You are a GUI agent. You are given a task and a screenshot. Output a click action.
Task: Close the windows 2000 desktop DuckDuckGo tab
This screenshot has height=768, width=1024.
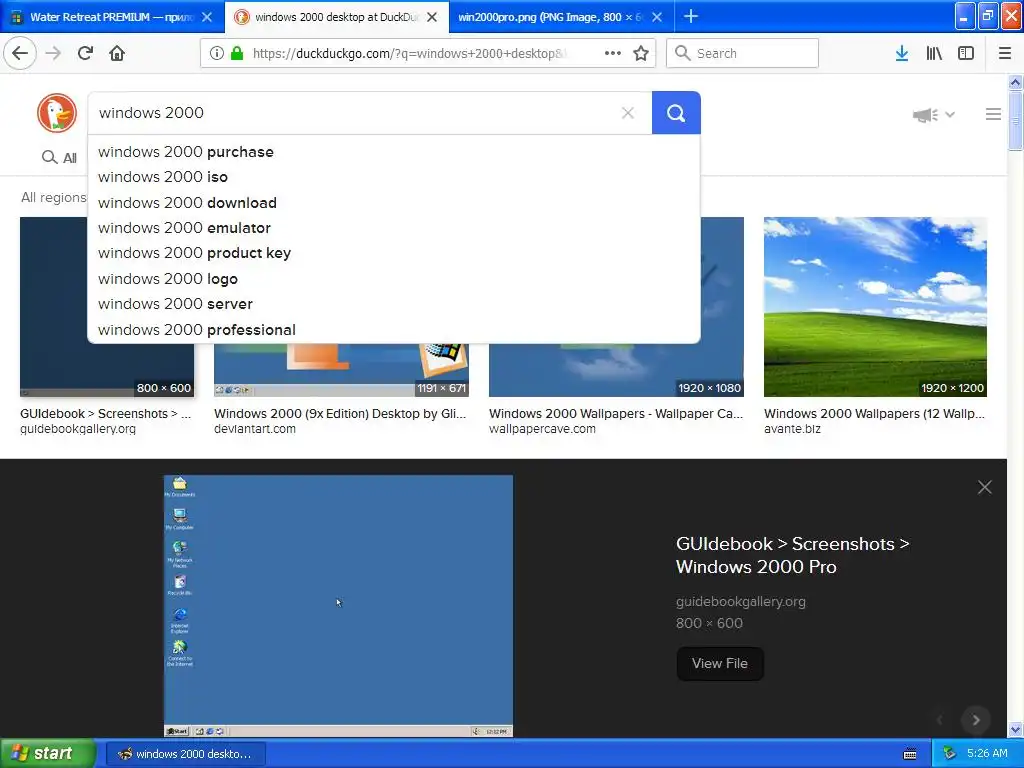pyautogui.click(x=432, y=17)
